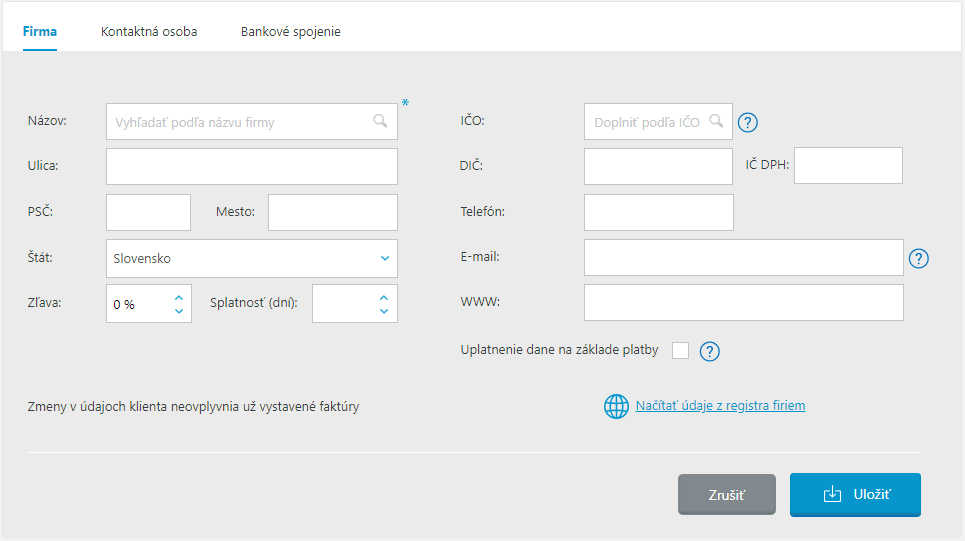Decrease Splatnosť days with down arrow

pos(384,311)
